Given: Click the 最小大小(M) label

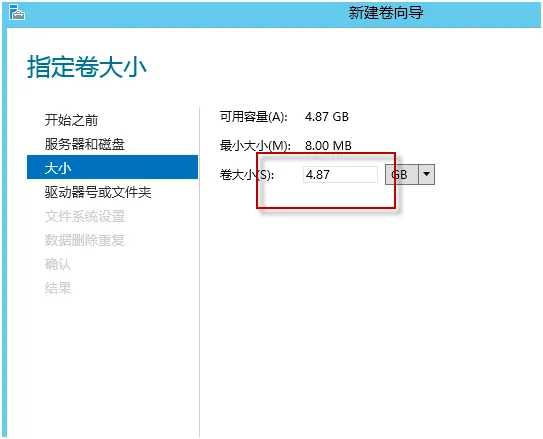Looking at the screenshot, I should (255, 146).
